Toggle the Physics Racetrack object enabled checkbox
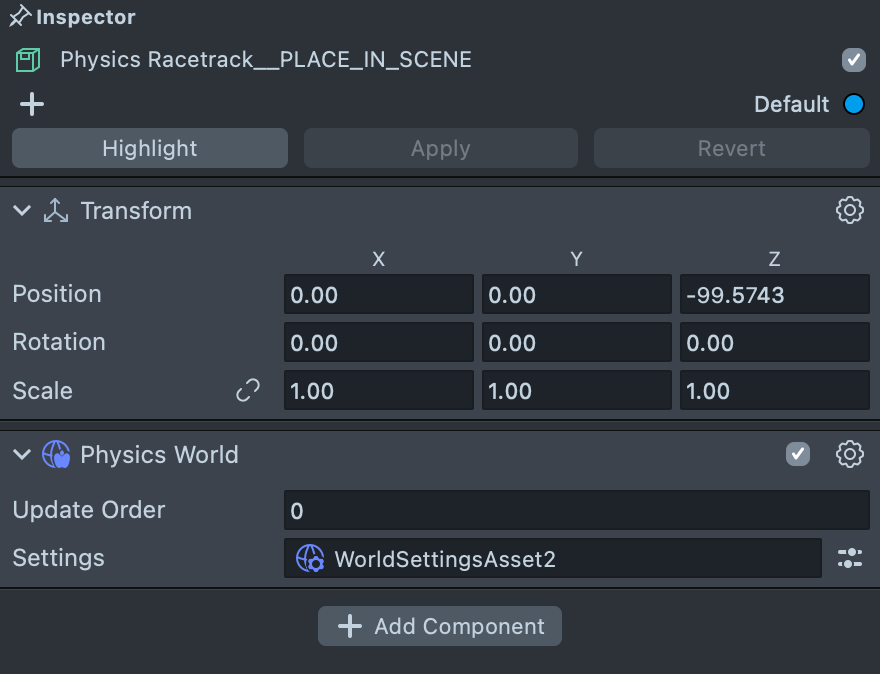This screenshot has width=880, height=674. [853, 60]
